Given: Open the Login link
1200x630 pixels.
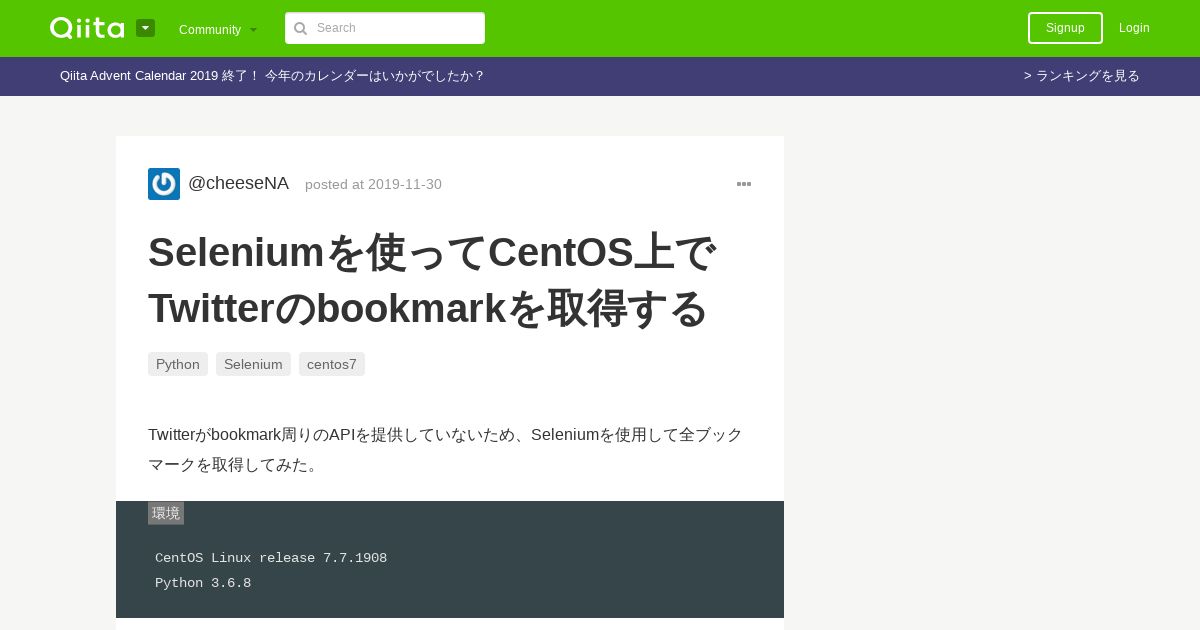Looking at the screenshot, I should pos(1134,28).
